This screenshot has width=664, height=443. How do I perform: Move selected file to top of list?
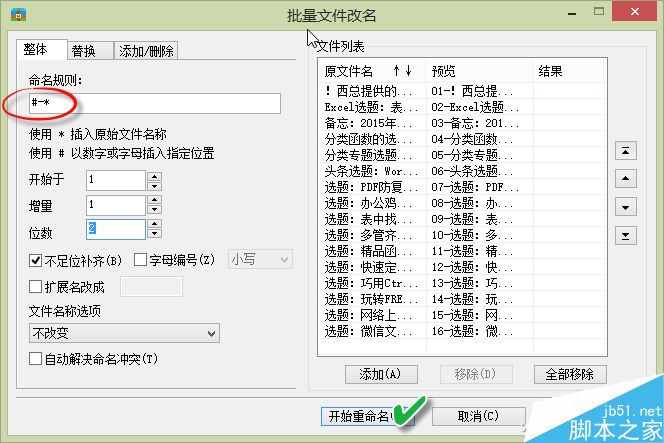(625, 151)
